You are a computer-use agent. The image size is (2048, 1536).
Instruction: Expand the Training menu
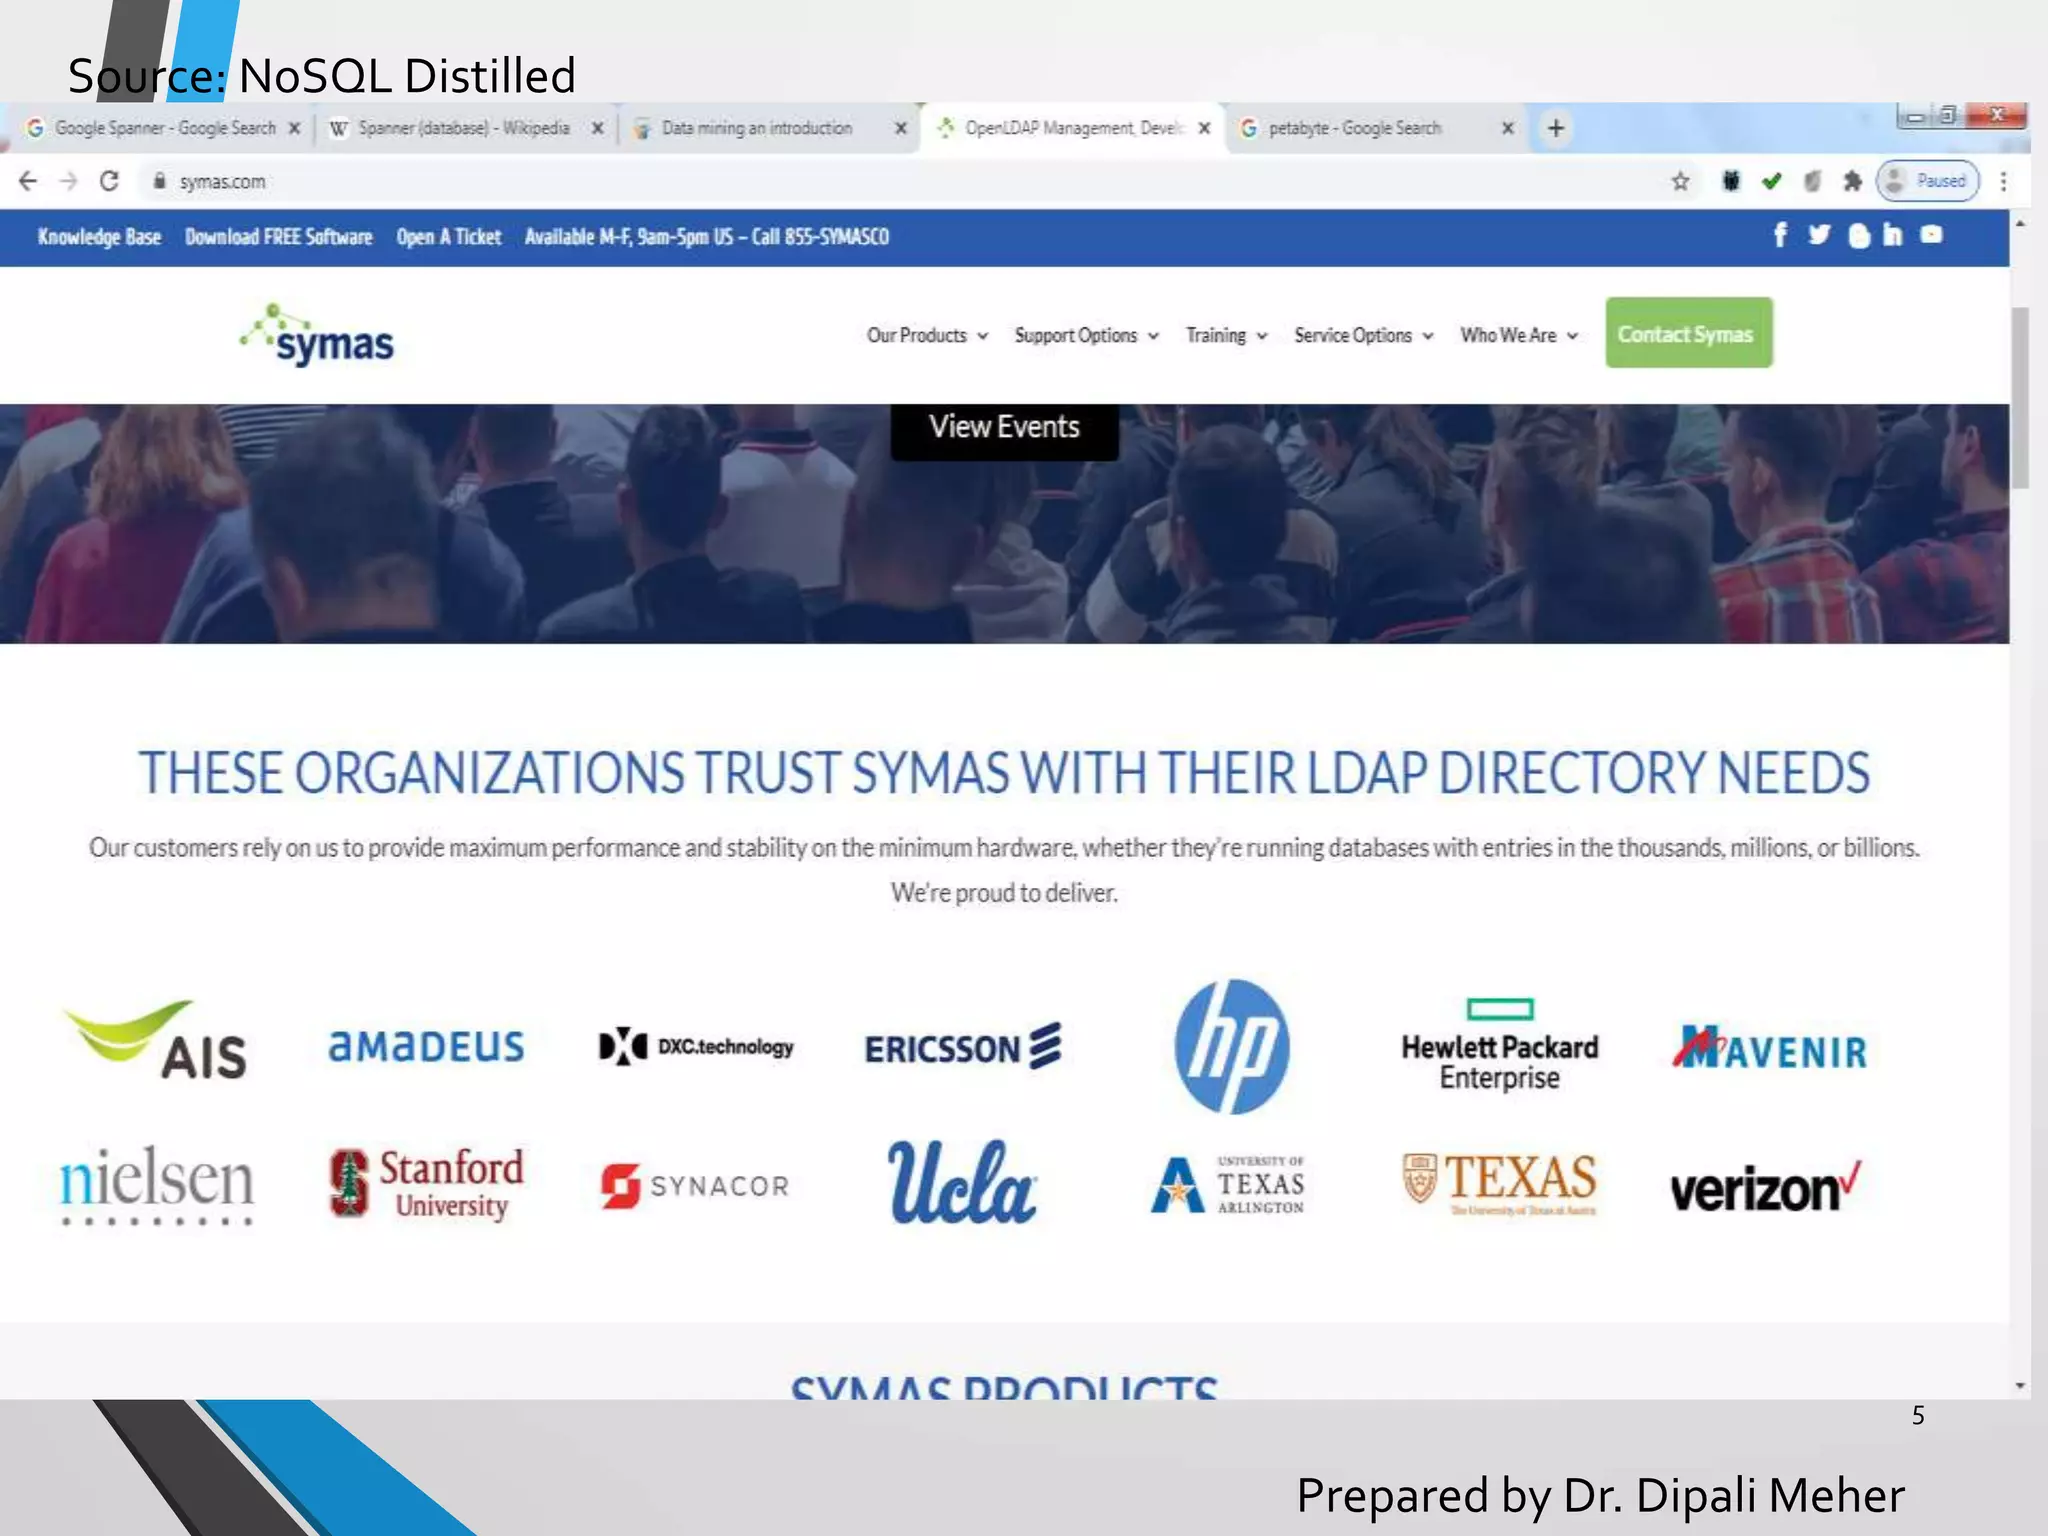(1226, 335)
